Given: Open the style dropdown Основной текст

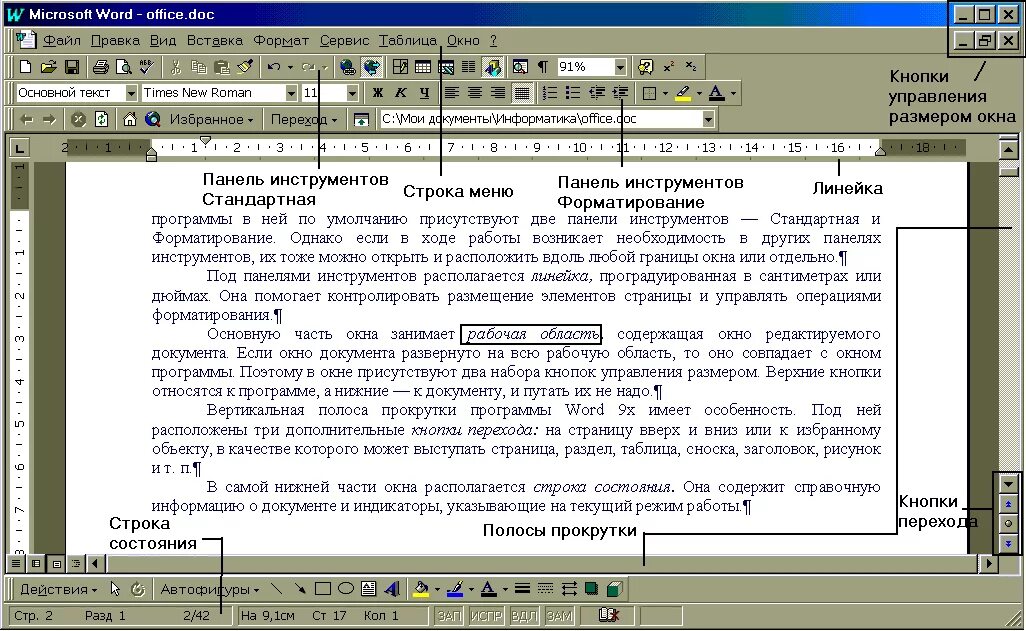Looking at the screenshot, I should (131, 93).
